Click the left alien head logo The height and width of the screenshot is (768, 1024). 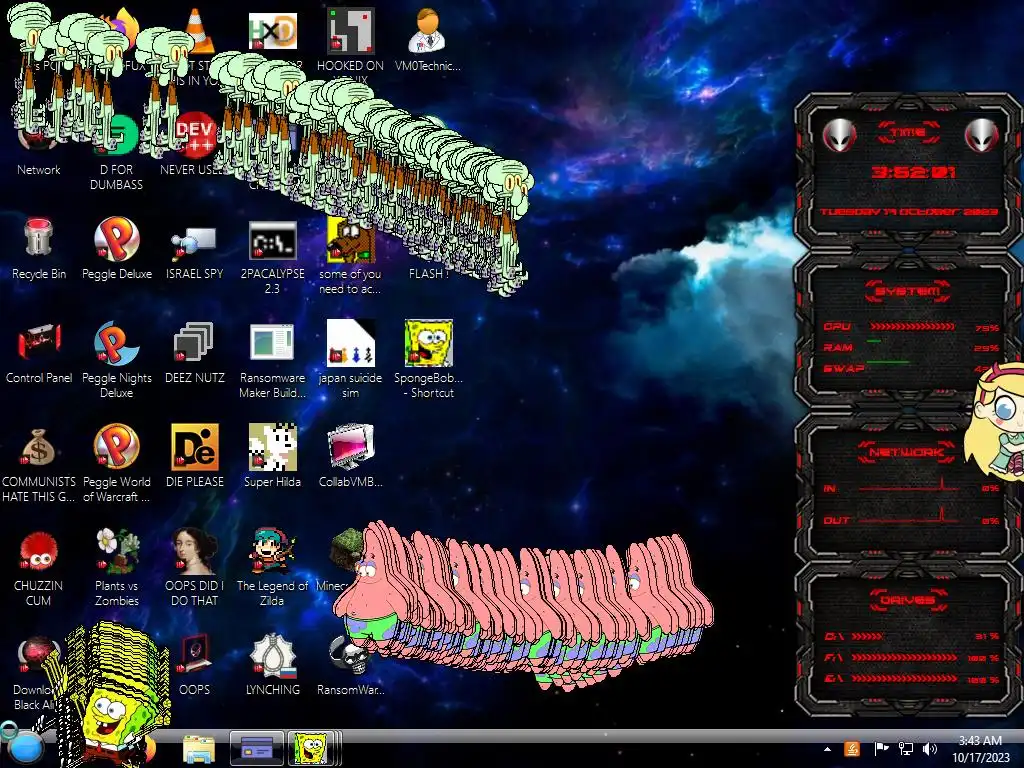point(839,135)
